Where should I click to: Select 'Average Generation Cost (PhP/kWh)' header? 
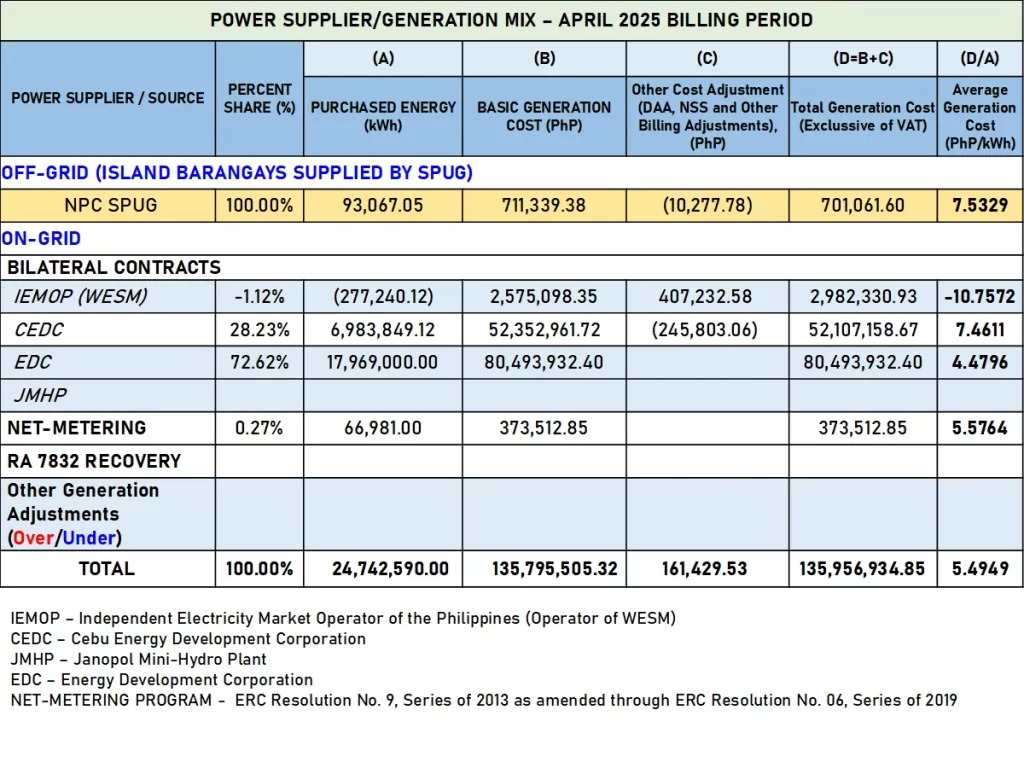[980, 116]
